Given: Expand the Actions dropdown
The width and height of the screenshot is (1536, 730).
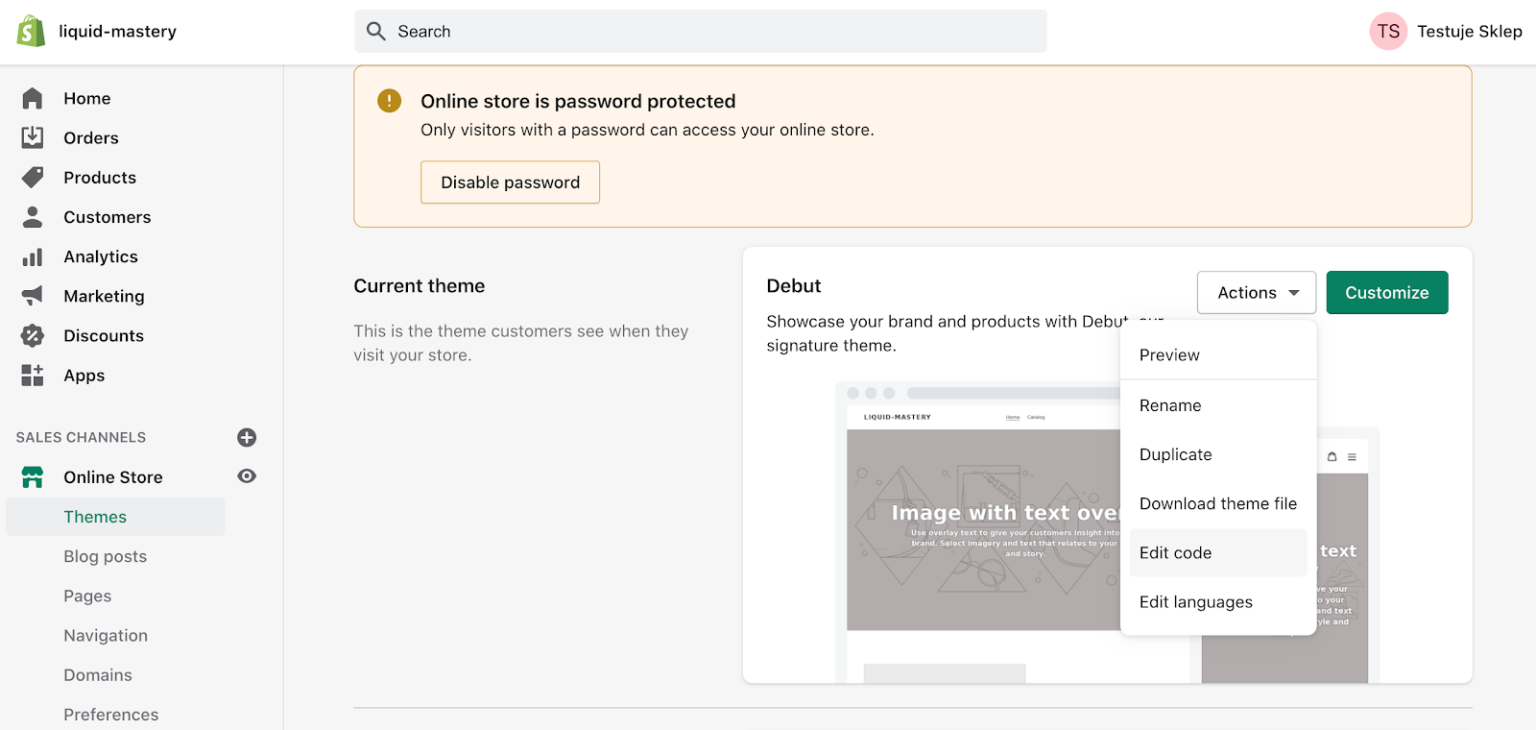Looking at the screenshot, I should pos(1257,292).
